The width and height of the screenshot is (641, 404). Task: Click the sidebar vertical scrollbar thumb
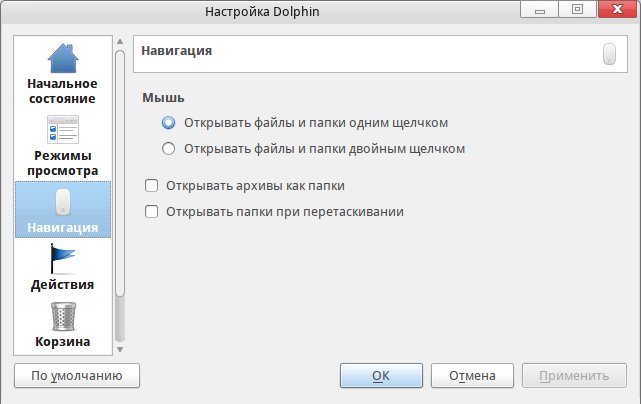click(120, 170)
